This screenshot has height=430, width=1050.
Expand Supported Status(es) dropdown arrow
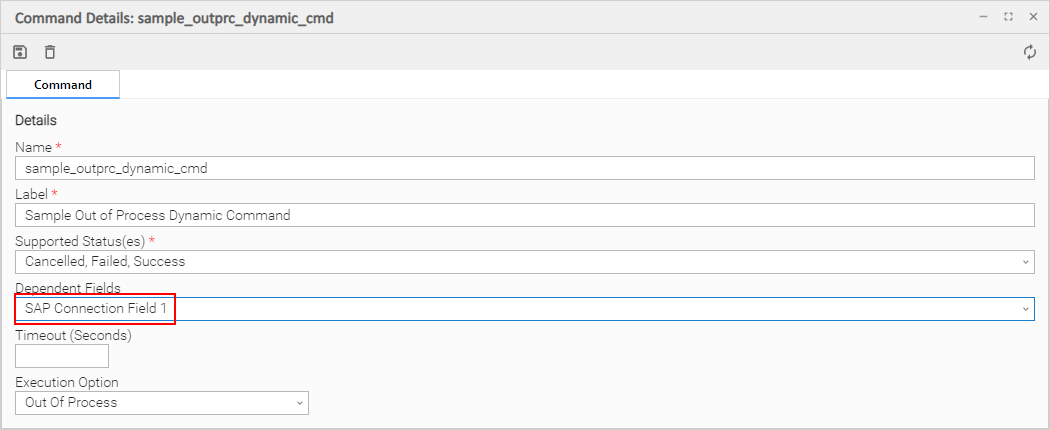coord(1025,262)
